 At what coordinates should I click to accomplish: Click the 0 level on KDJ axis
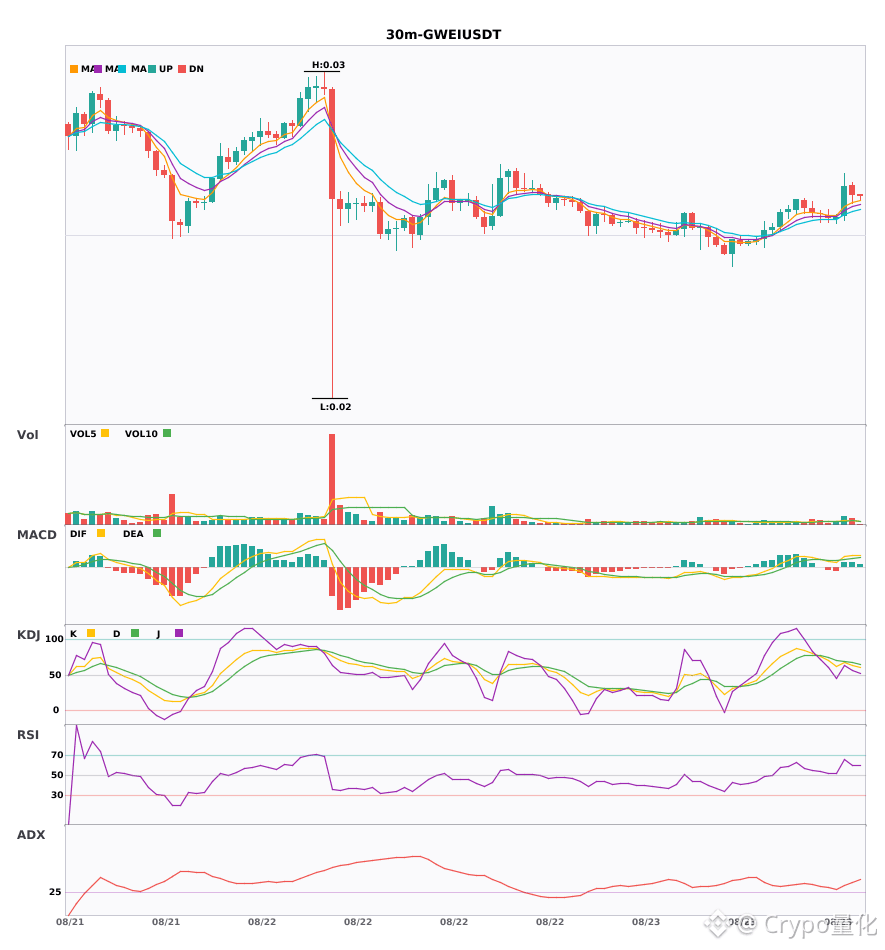[x=56, y=710]
